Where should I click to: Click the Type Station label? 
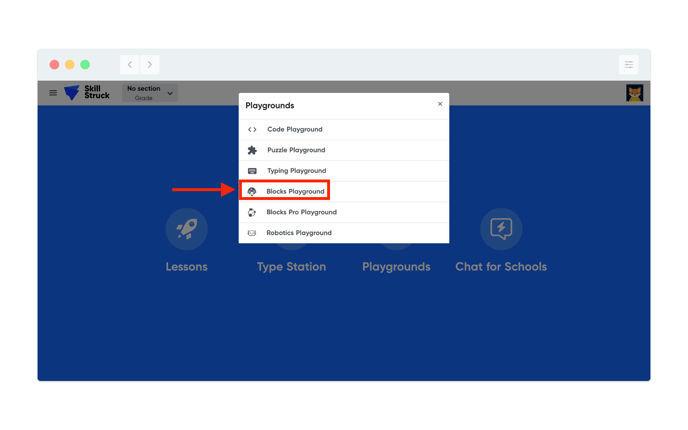(x=291, y=267)
